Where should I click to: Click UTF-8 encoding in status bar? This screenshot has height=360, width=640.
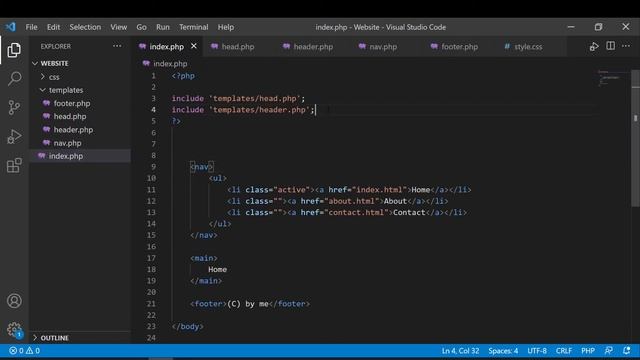[537, 351]
